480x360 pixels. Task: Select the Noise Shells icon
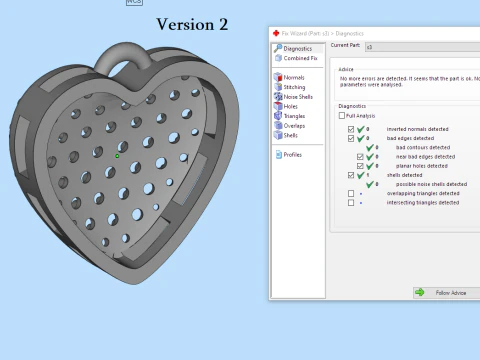(278, 96)
